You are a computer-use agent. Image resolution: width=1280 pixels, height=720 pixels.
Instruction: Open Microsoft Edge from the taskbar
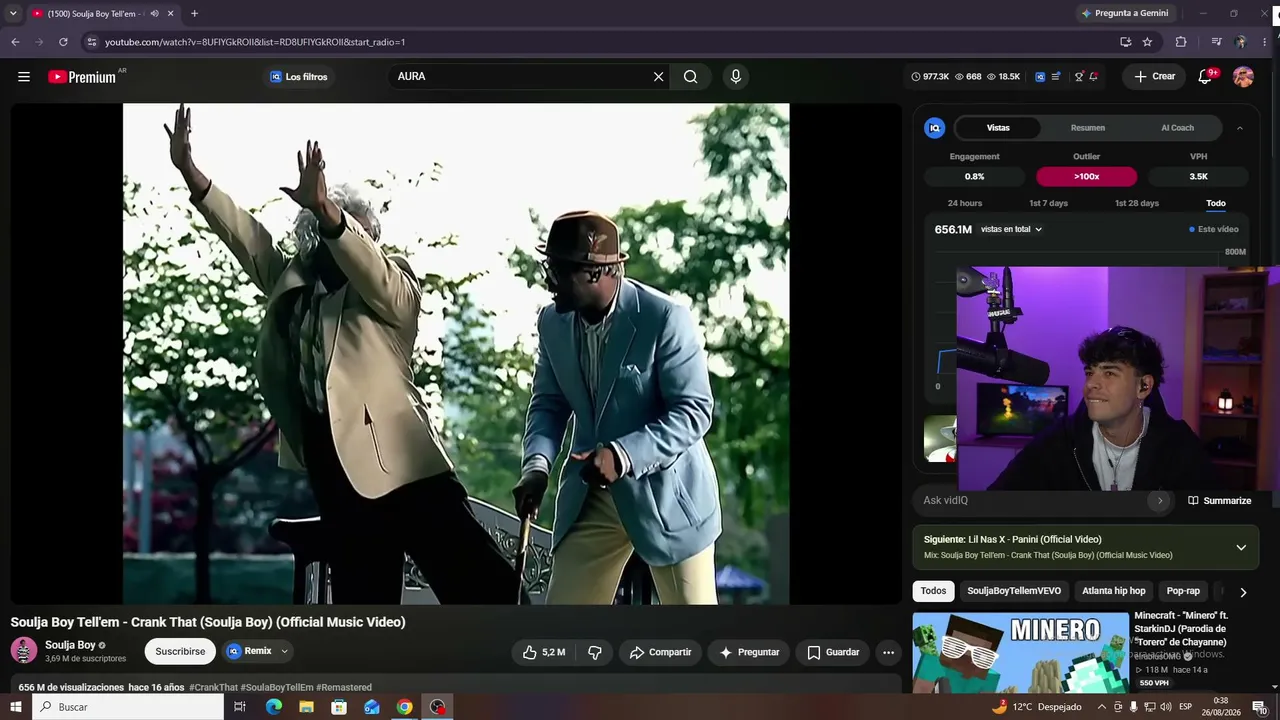274,707
